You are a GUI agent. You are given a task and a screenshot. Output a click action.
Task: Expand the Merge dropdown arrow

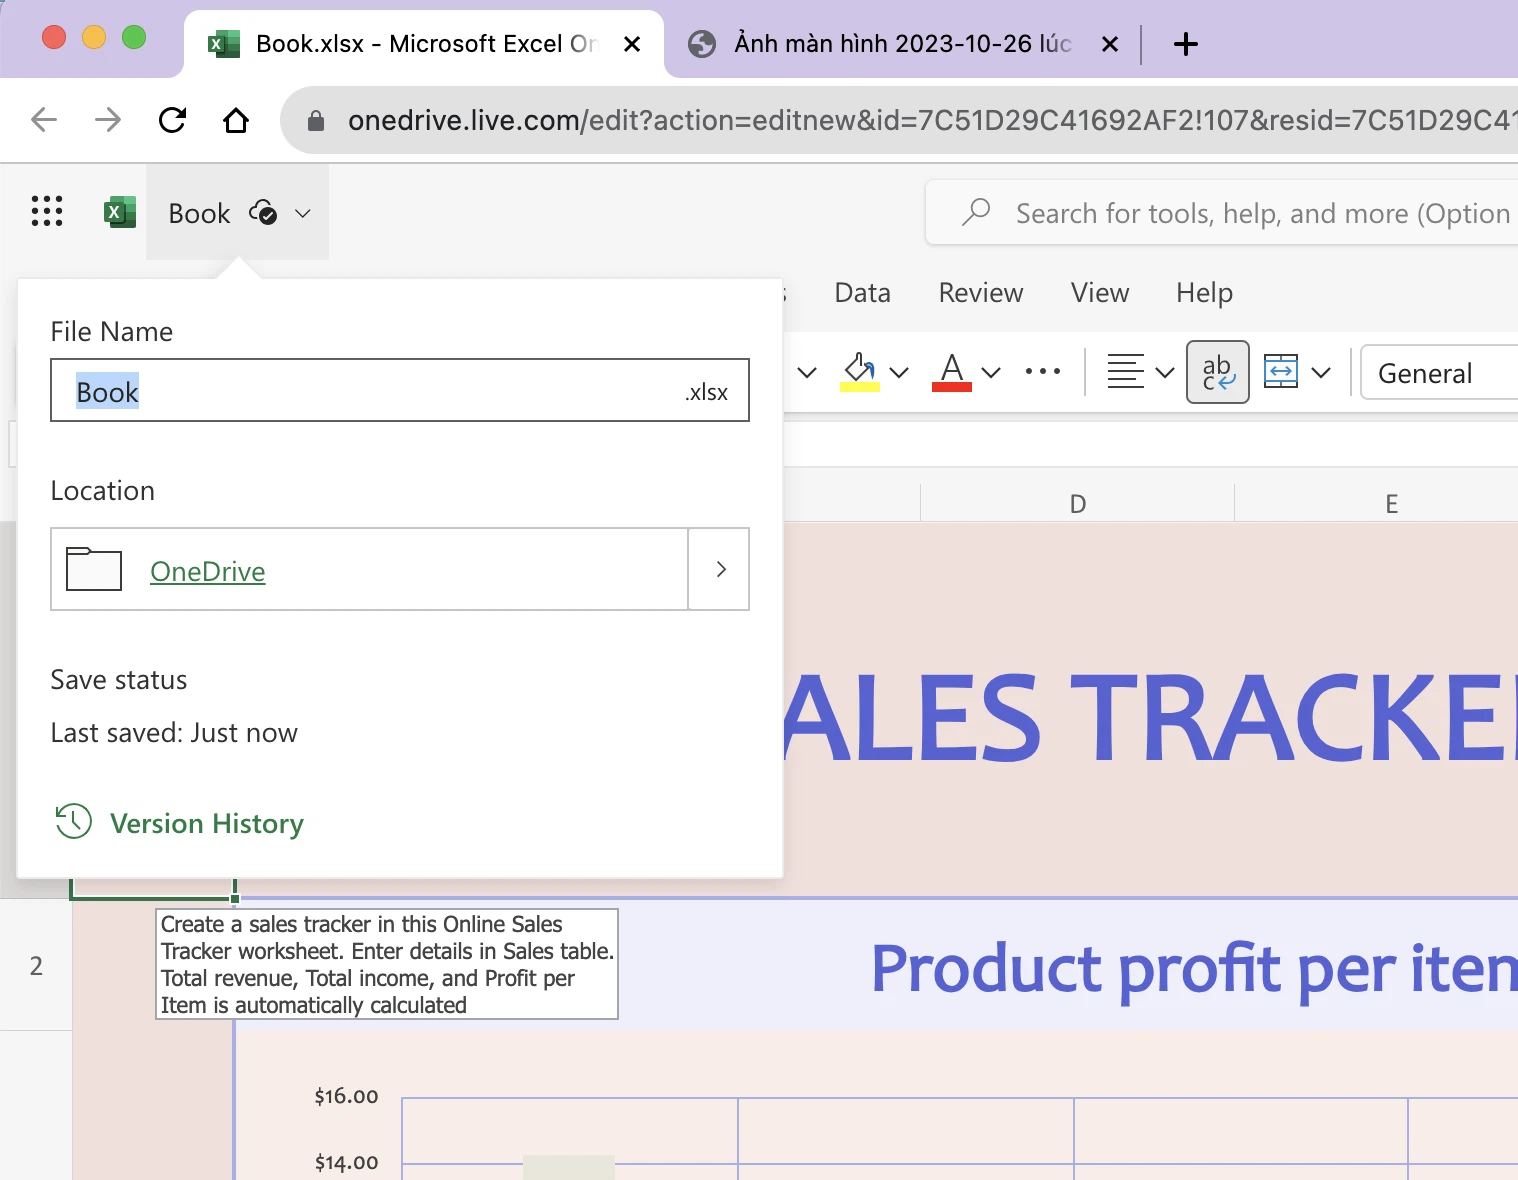(1321, 372)
